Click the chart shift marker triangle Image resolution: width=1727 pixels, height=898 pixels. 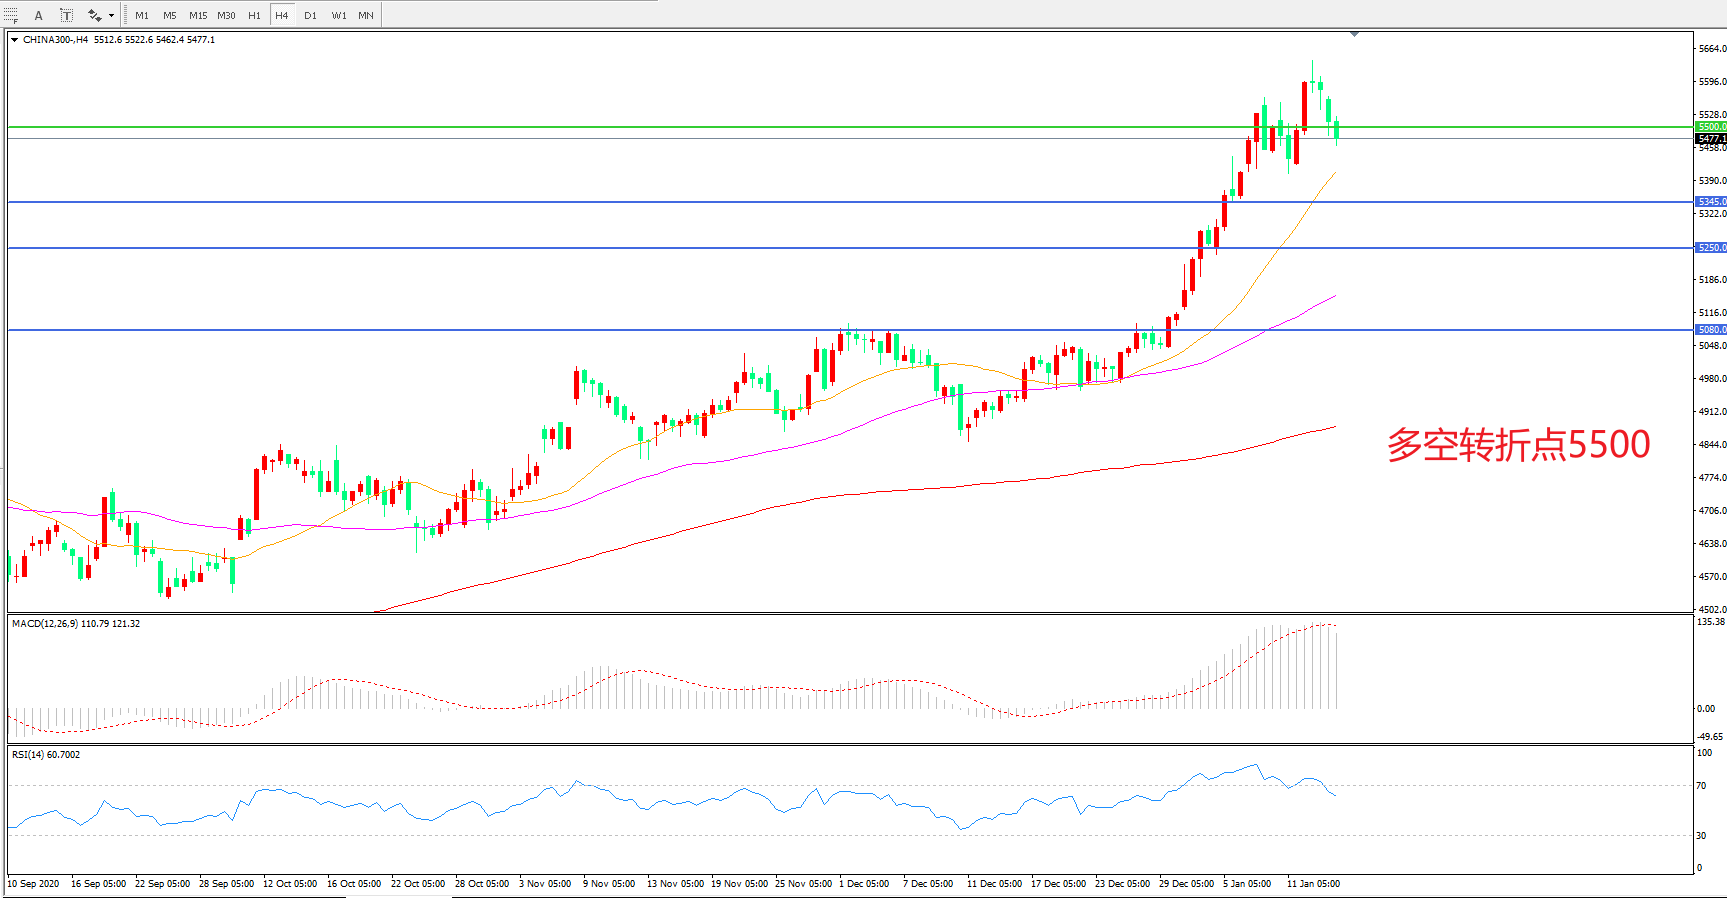pyautogui.click(x=1354, y=34)
